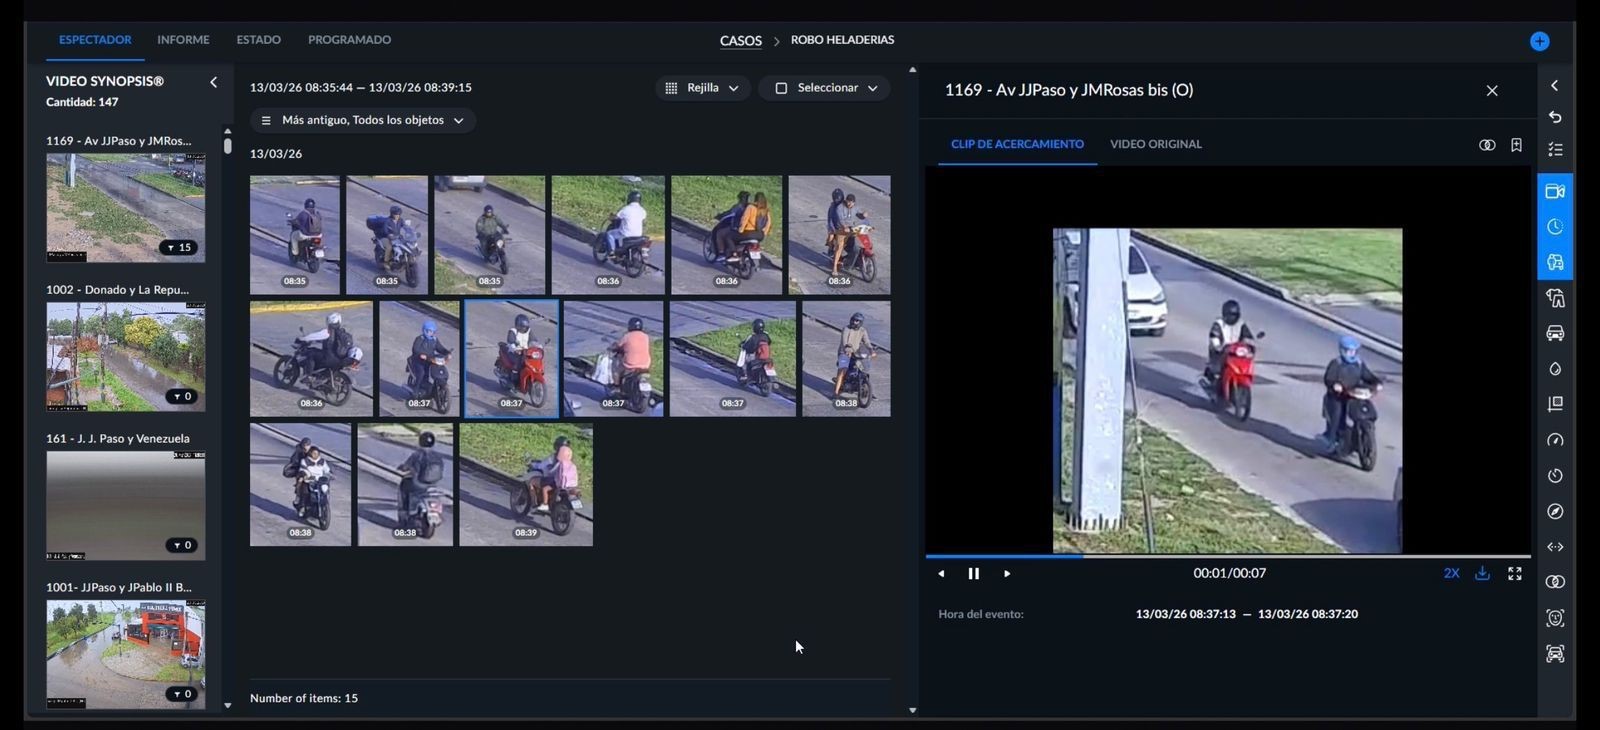Open the camera source filter in right sidebar
This screenshot has width=1600, height=730.
1555,191
